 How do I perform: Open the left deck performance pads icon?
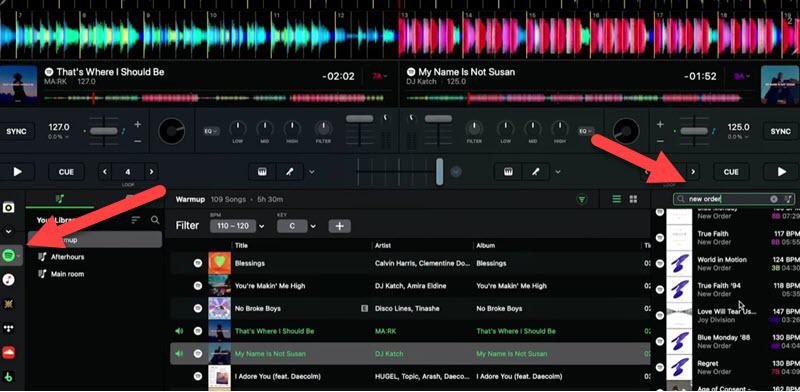click(x=262, y=172)
